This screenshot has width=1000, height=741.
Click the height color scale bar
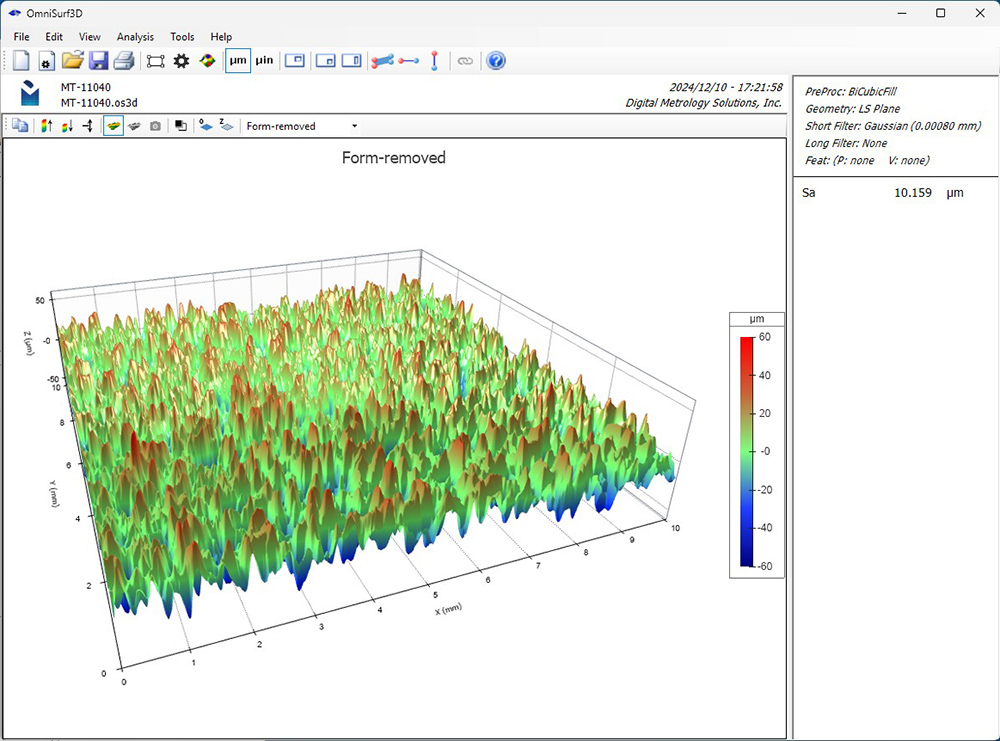click(x=746, y=452)
